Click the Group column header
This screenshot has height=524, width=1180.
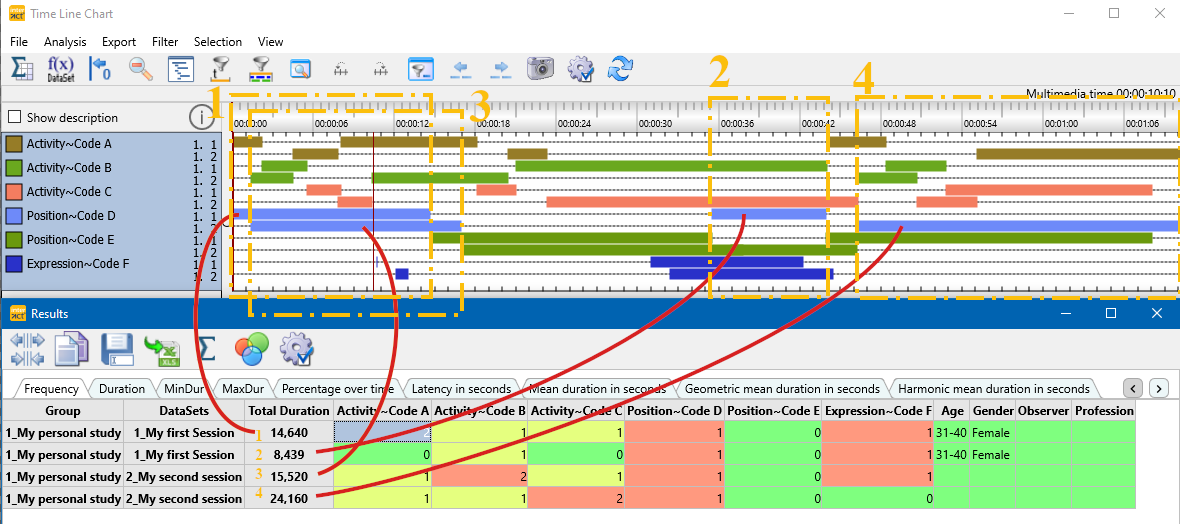[x=62, y=410]
